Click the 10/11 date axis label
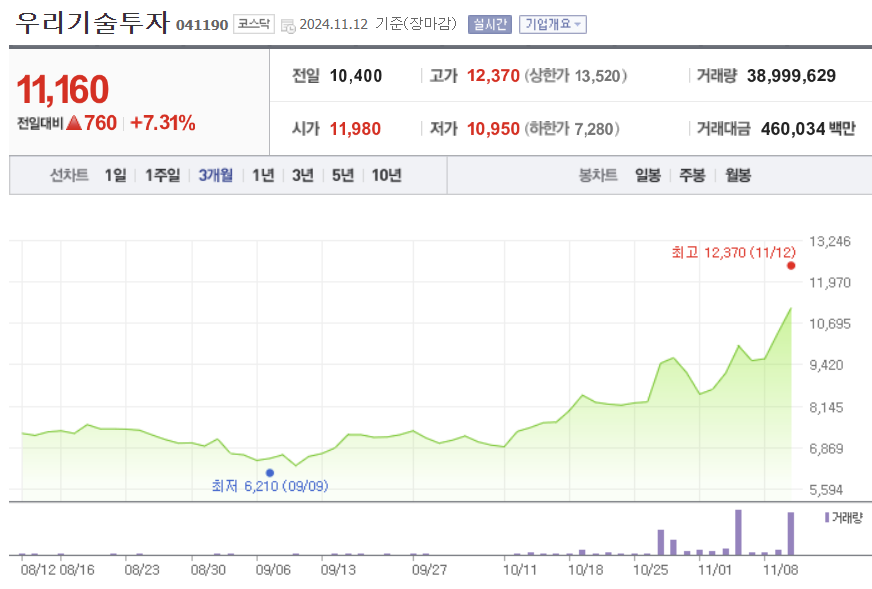The image size is (872, 589). tap(520, 570)
